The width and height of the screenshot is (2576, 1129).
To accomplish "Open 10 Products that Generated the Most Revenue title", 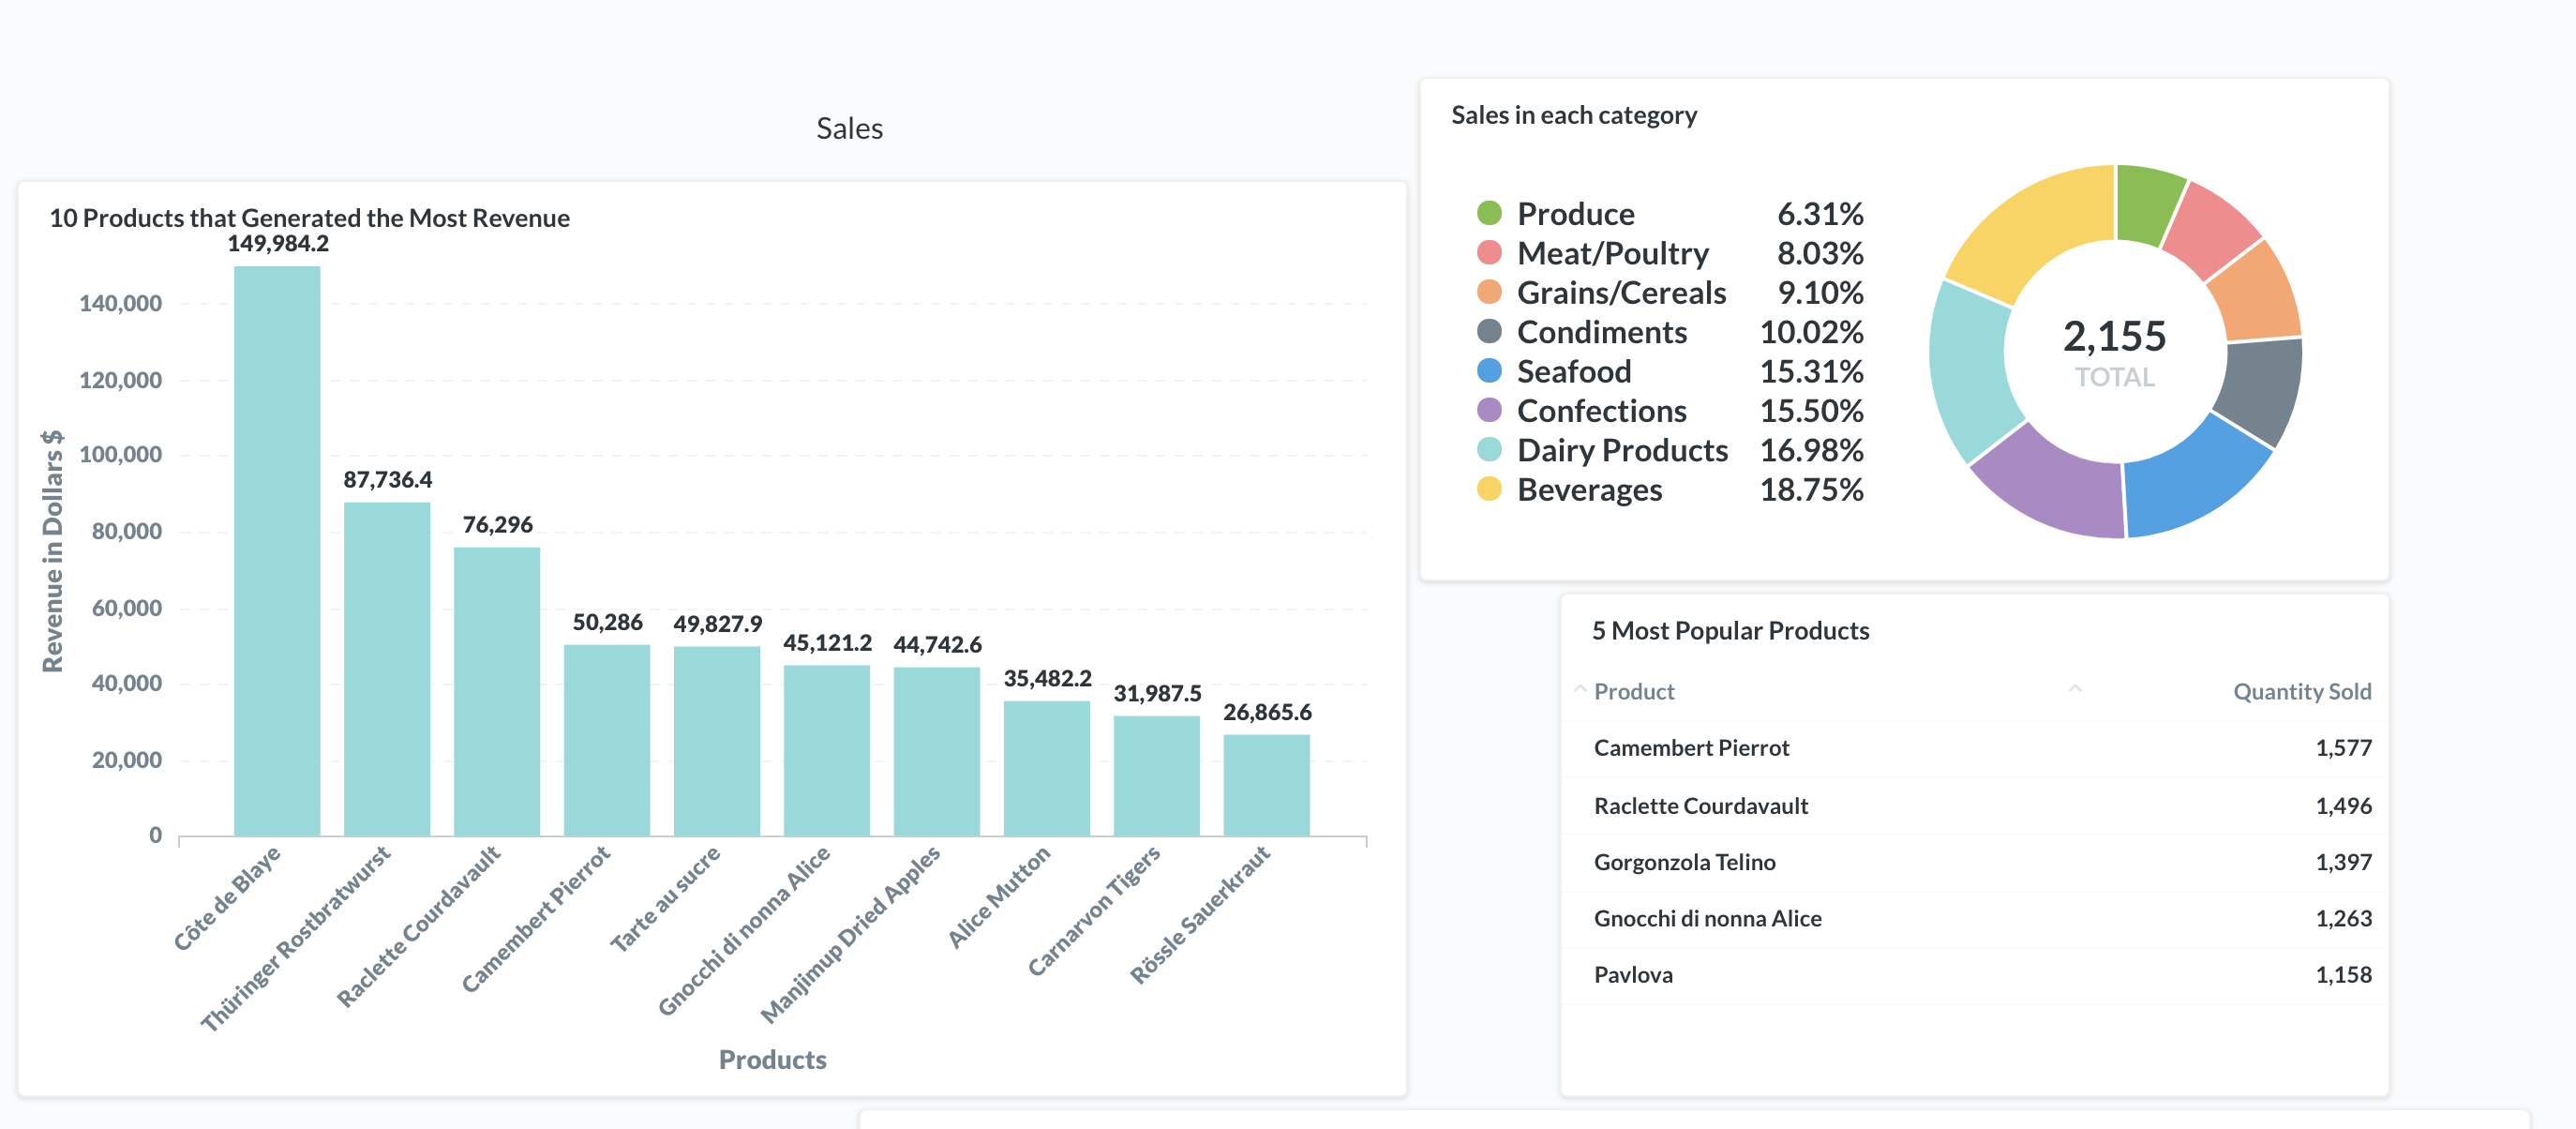I will tap(309, 218).
